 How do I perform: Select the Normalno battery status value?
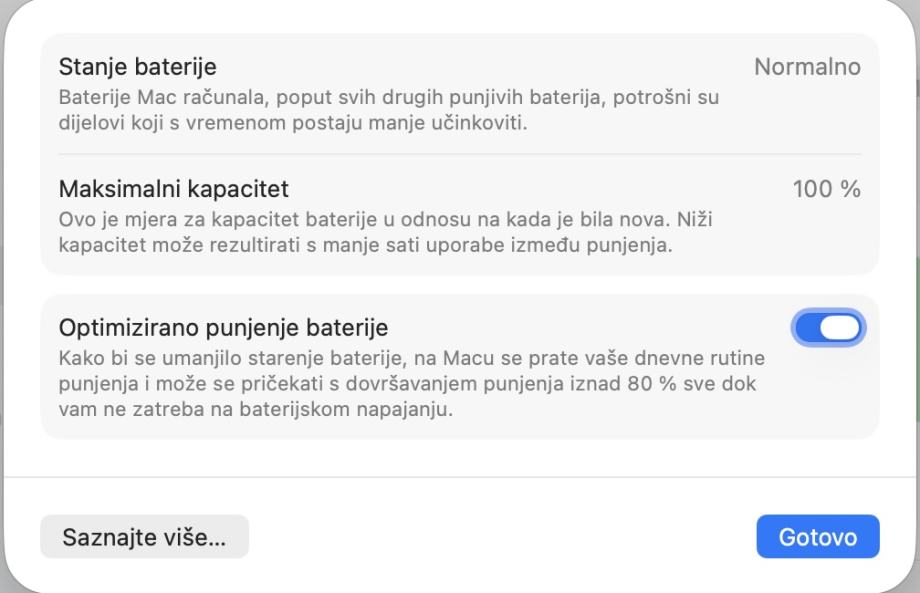[807, 67]
